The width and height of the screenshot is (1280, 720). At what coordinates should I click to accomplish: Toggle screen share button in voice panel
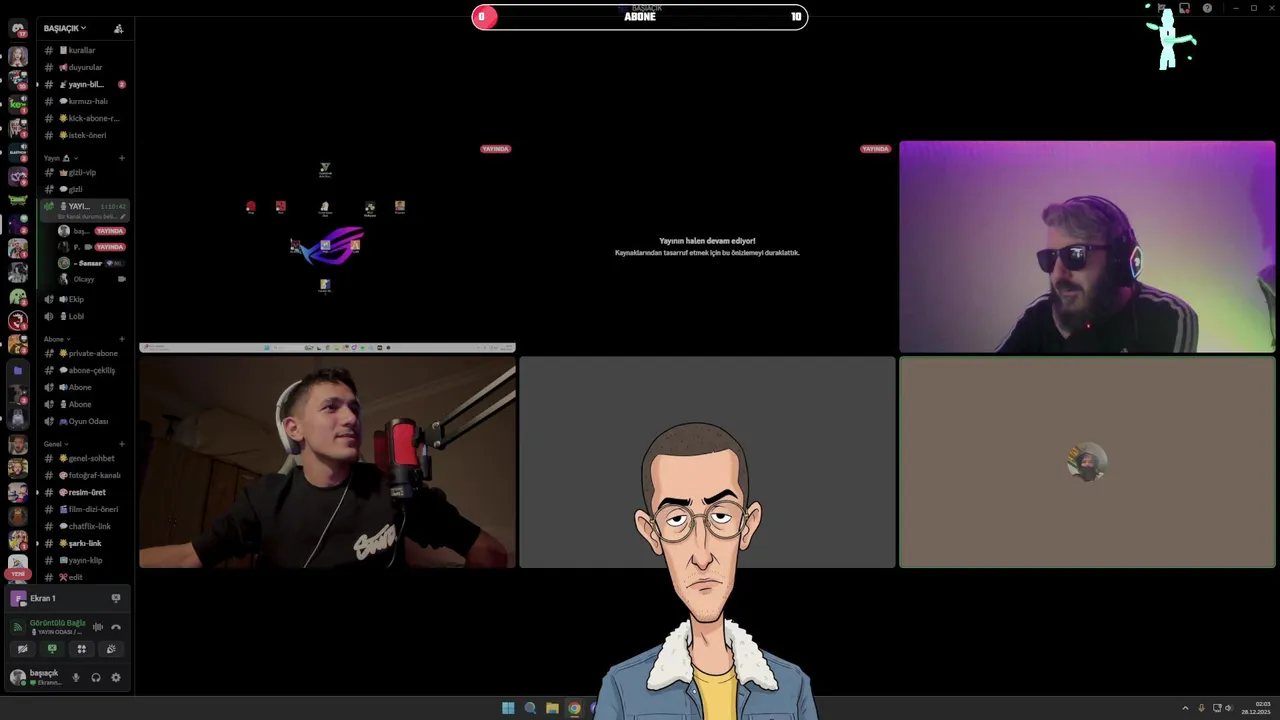(52, 649)
